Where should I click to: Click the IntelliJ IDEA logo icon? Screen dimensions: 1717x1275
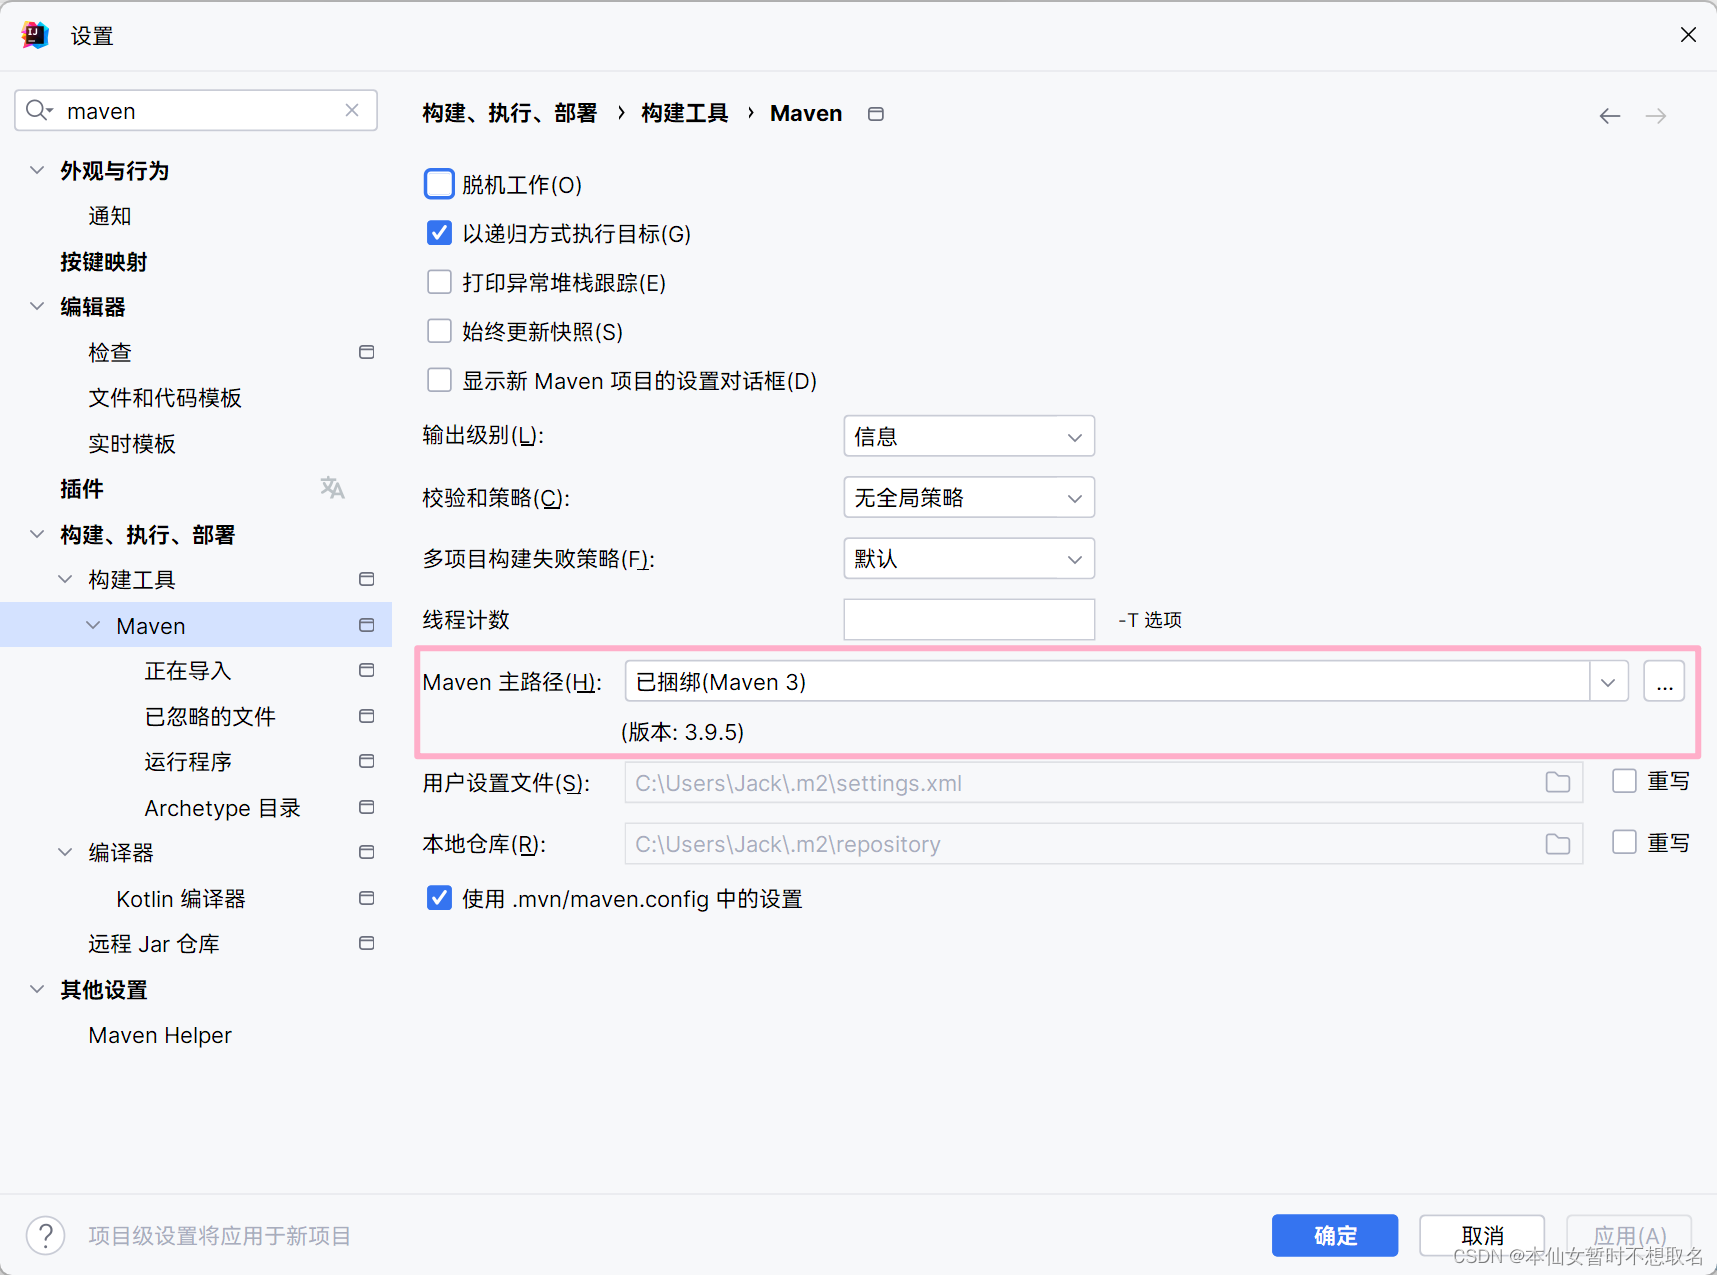pos(35,35)
